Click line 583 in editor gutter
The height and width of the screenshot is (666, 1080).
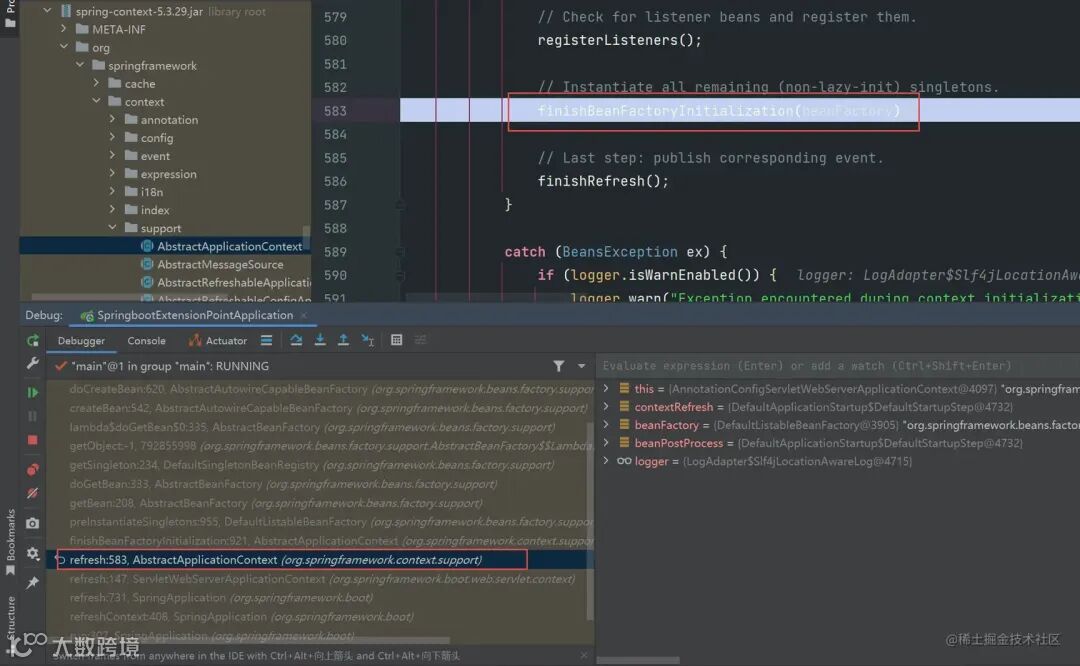(335, 111)
